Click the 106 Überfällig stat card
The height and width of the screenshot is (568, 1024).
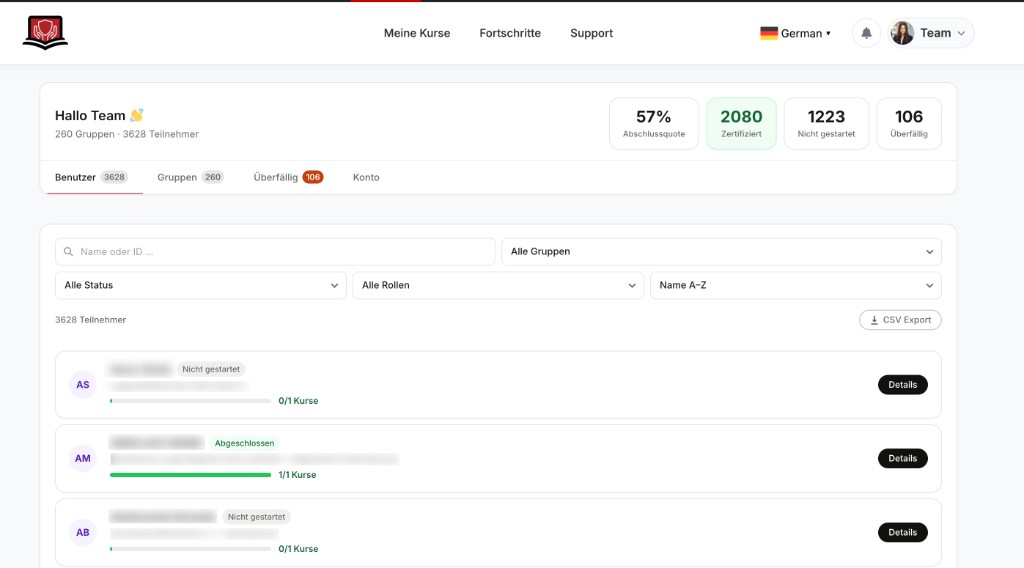[908, 123]
